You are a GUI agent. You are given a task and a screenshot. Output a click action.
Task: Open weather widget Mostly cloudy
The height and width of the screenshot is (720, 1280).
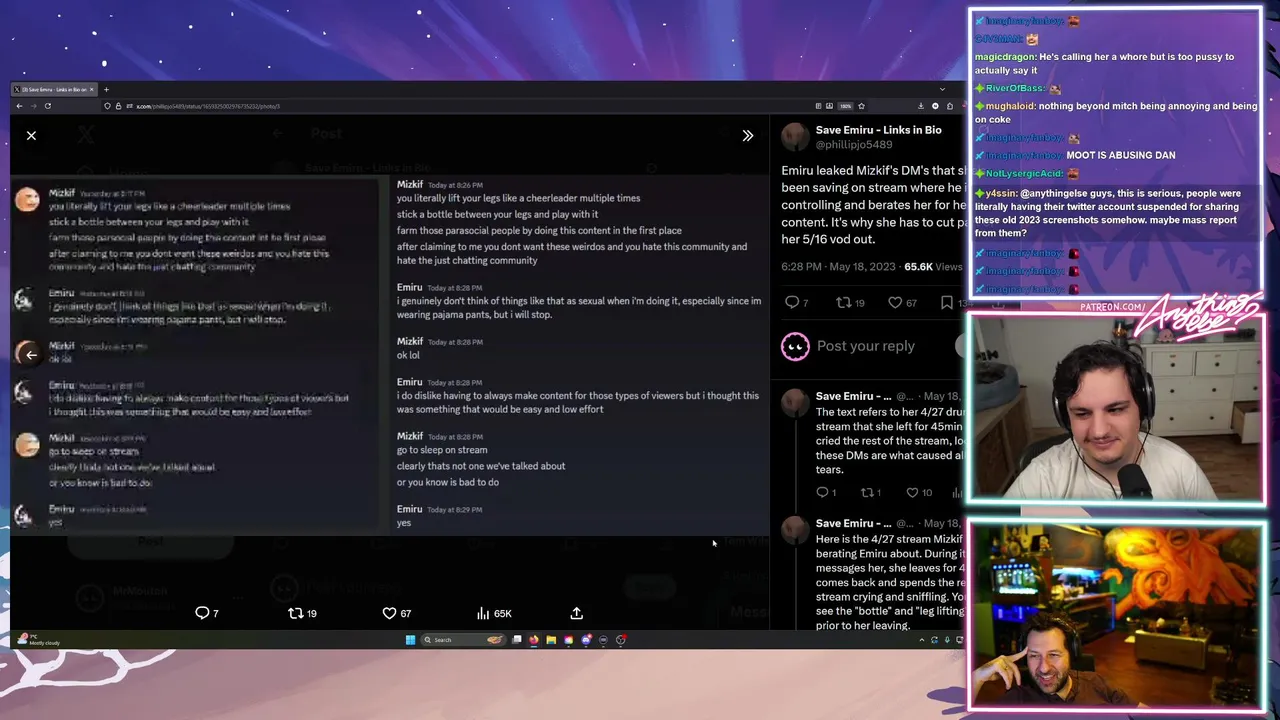40,640
